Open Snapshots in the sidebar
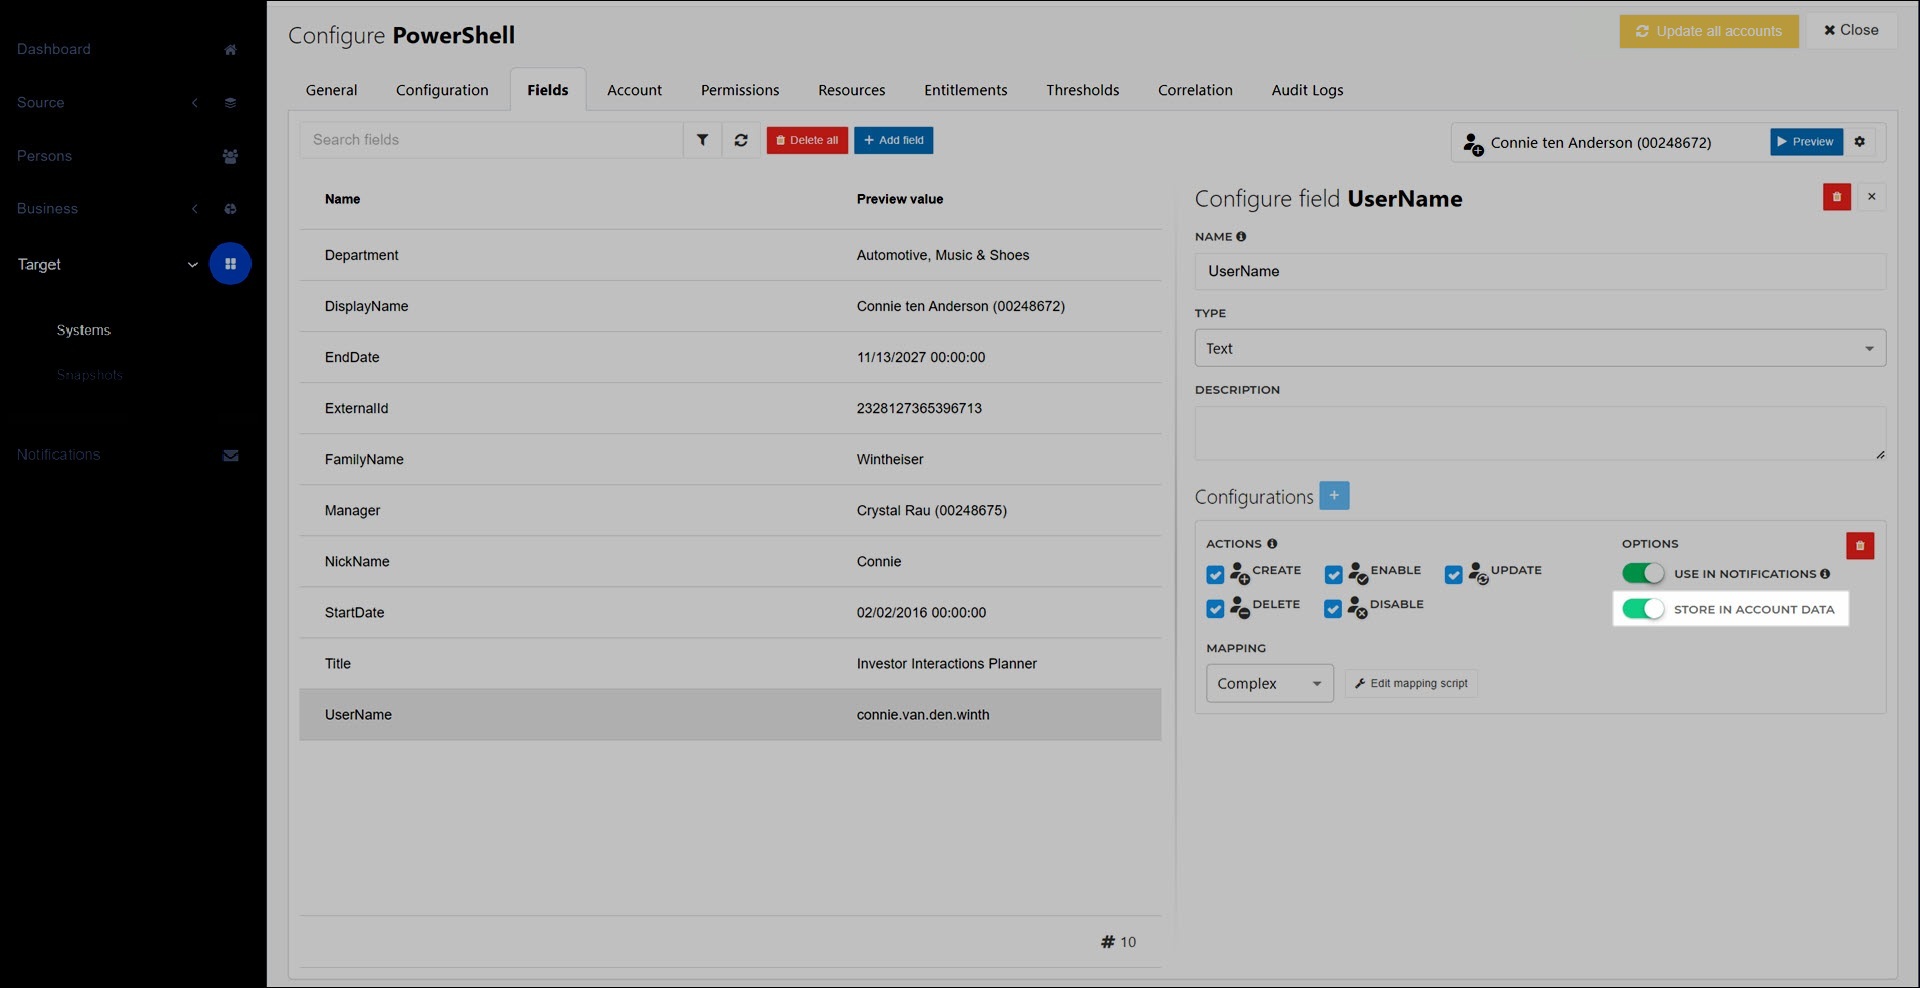 pos(89,375)
